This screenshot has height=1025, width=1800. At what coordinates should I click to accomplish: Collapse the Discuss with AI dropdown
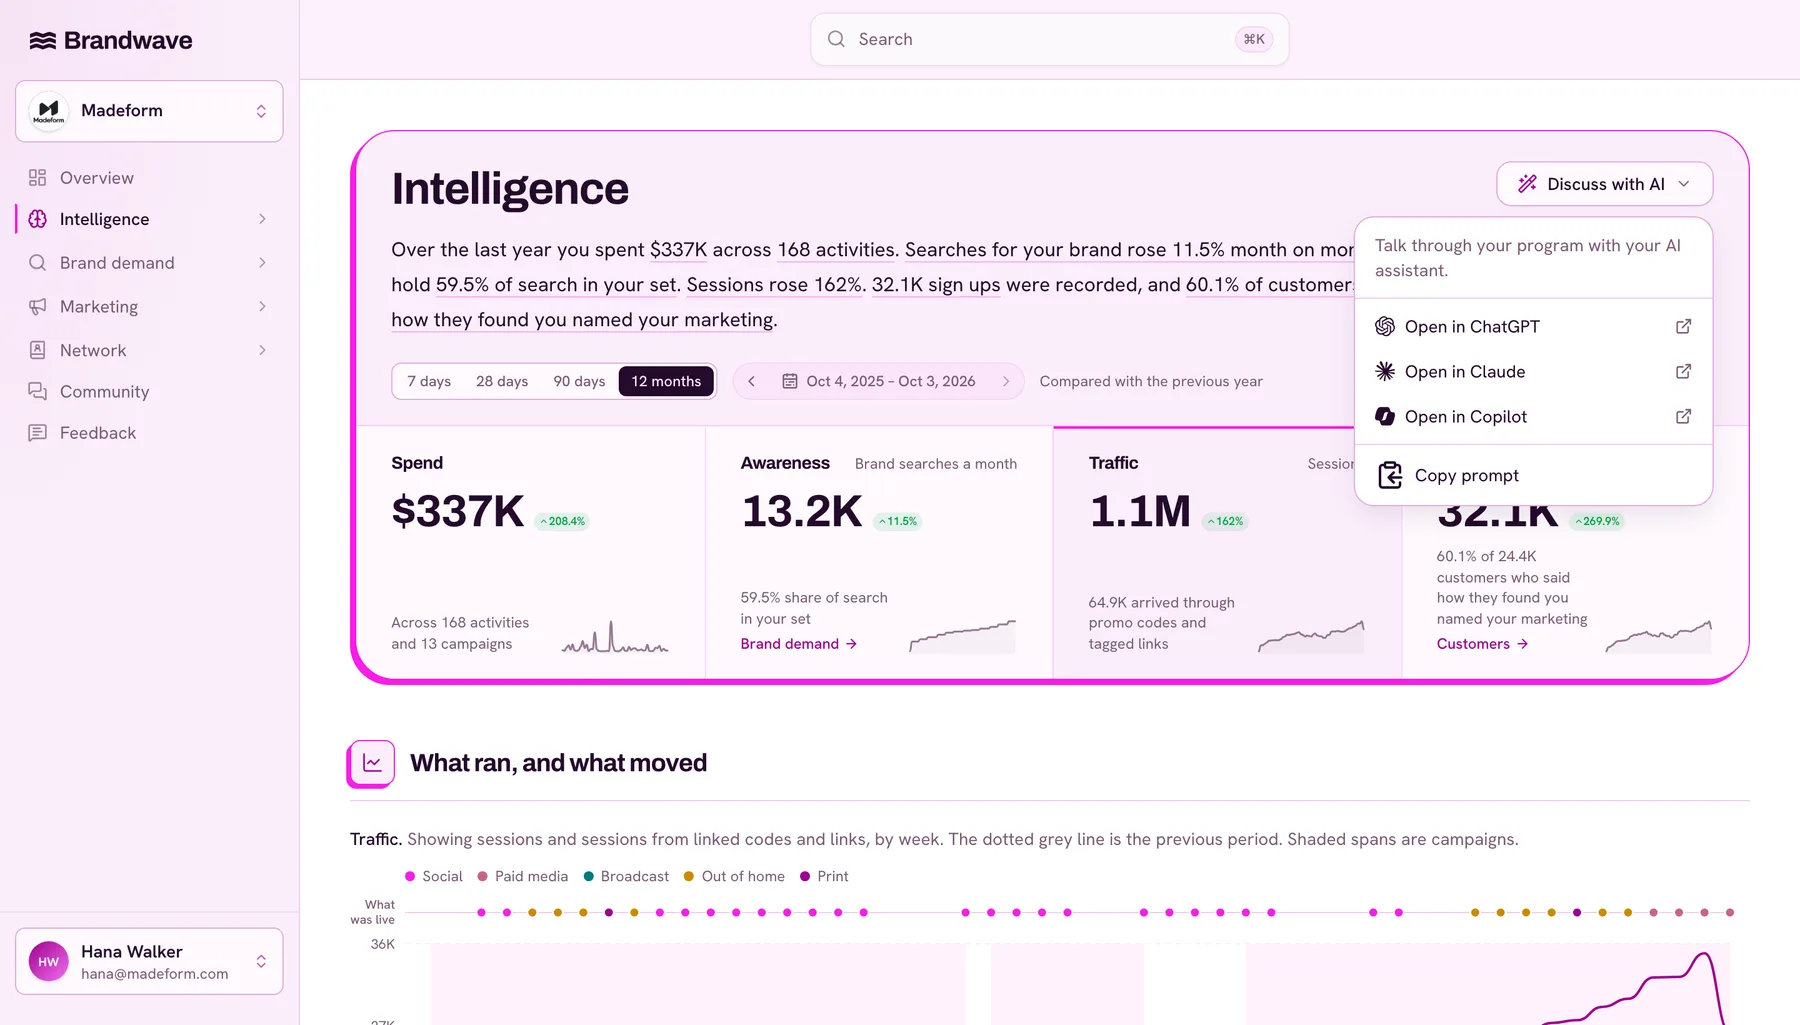1604,184
